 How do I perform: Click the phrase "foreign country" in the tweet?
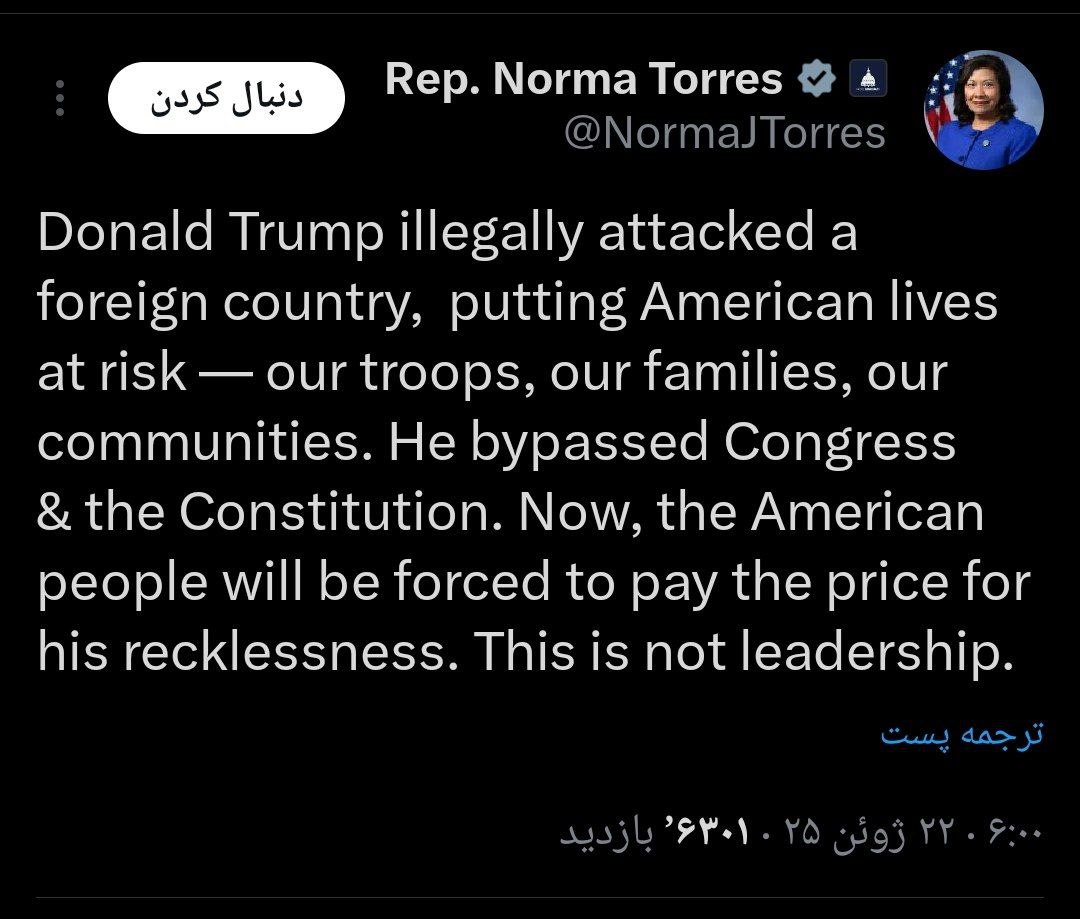coord(223,303)
